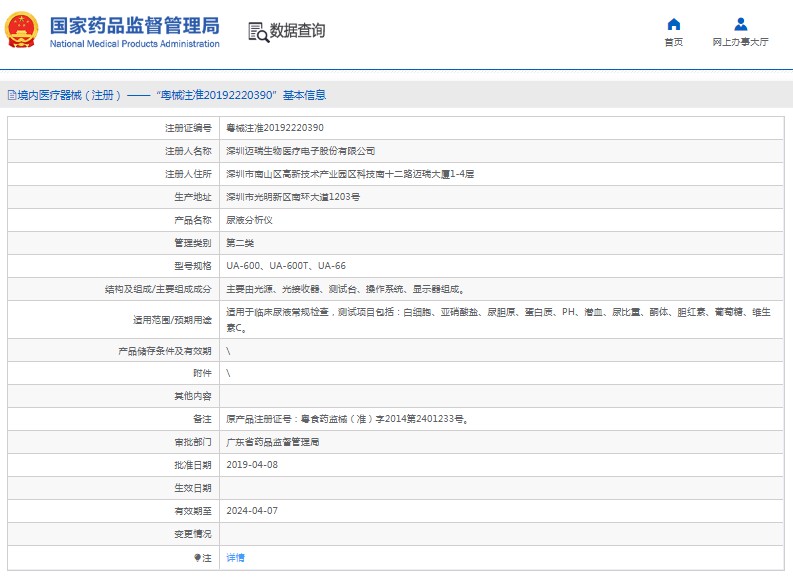Click the National Medical Products Administration text

pos(133,44)
